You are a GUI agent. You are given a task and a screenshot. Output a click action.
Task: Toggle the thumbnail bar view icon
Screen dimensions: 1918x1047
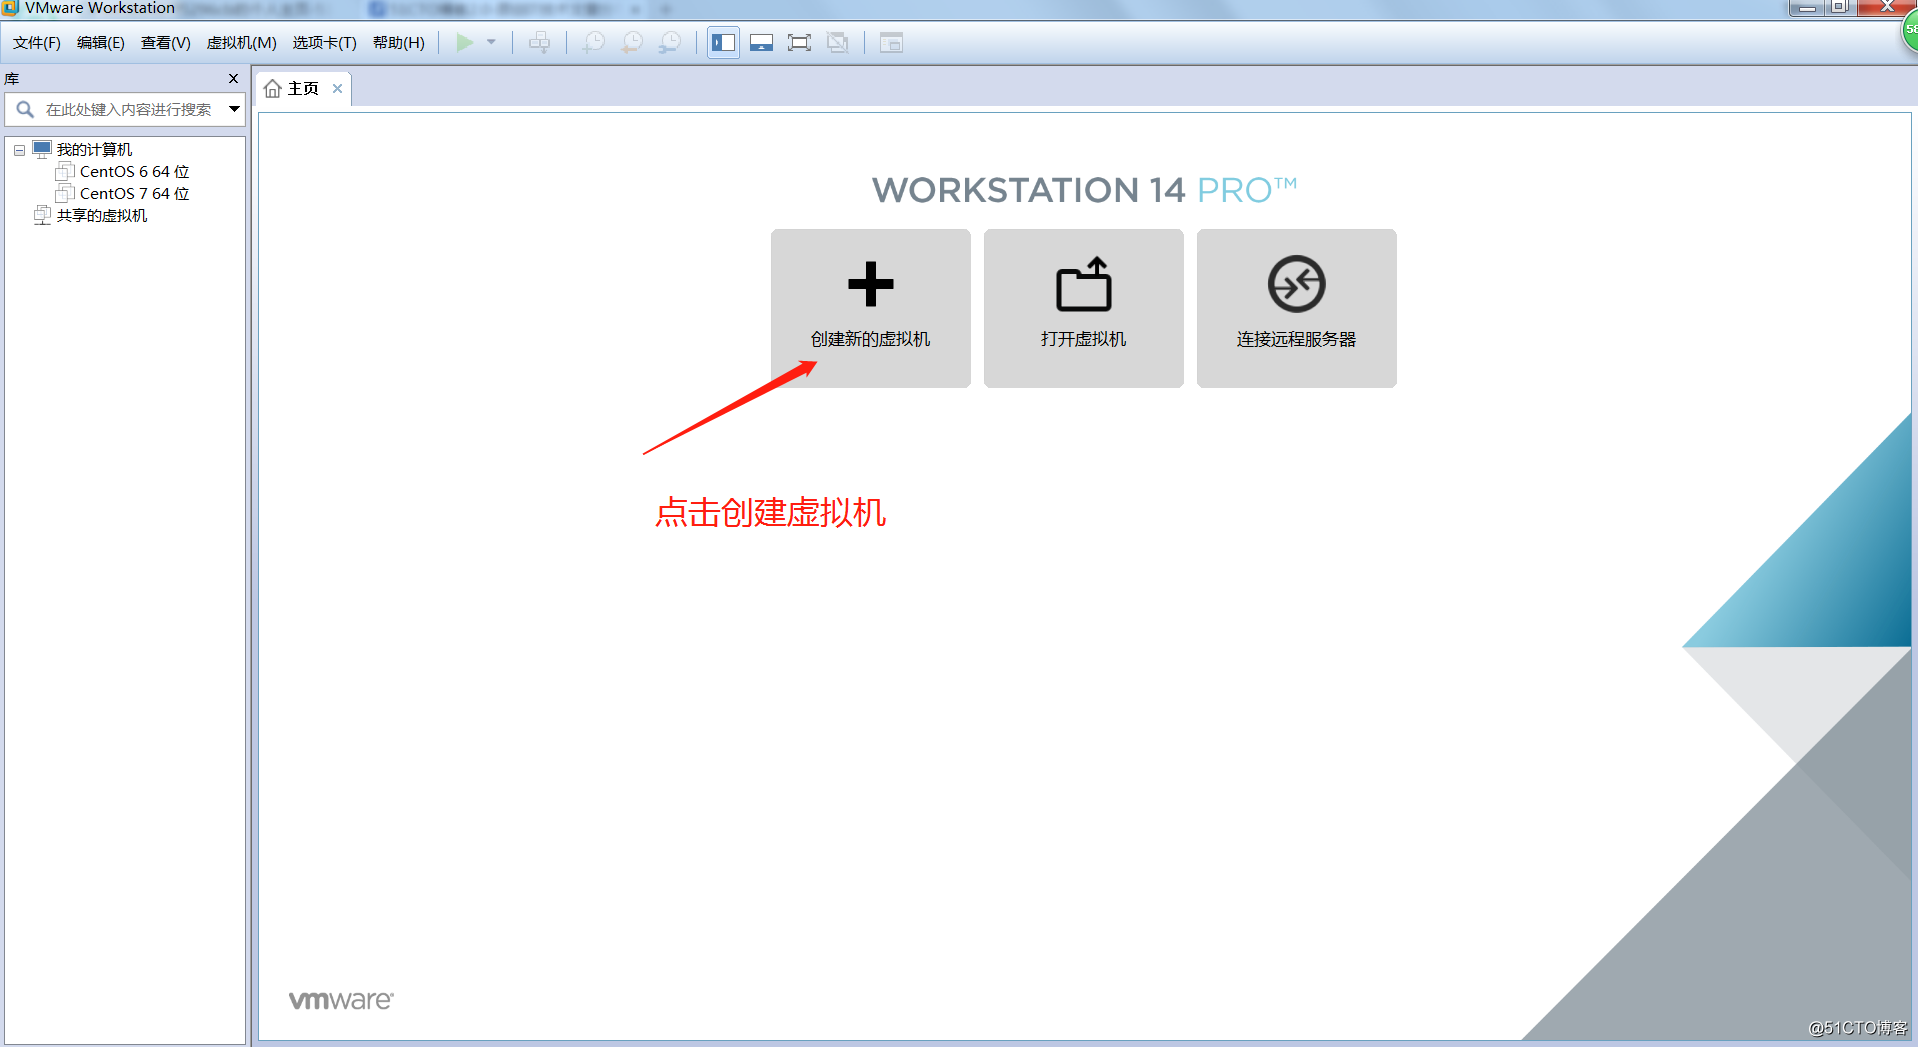(x=761, y=43)
